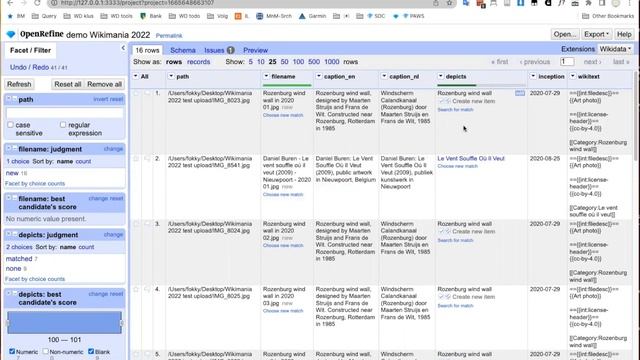Show data as records
640x360 pixels.
tap(198, 62)
